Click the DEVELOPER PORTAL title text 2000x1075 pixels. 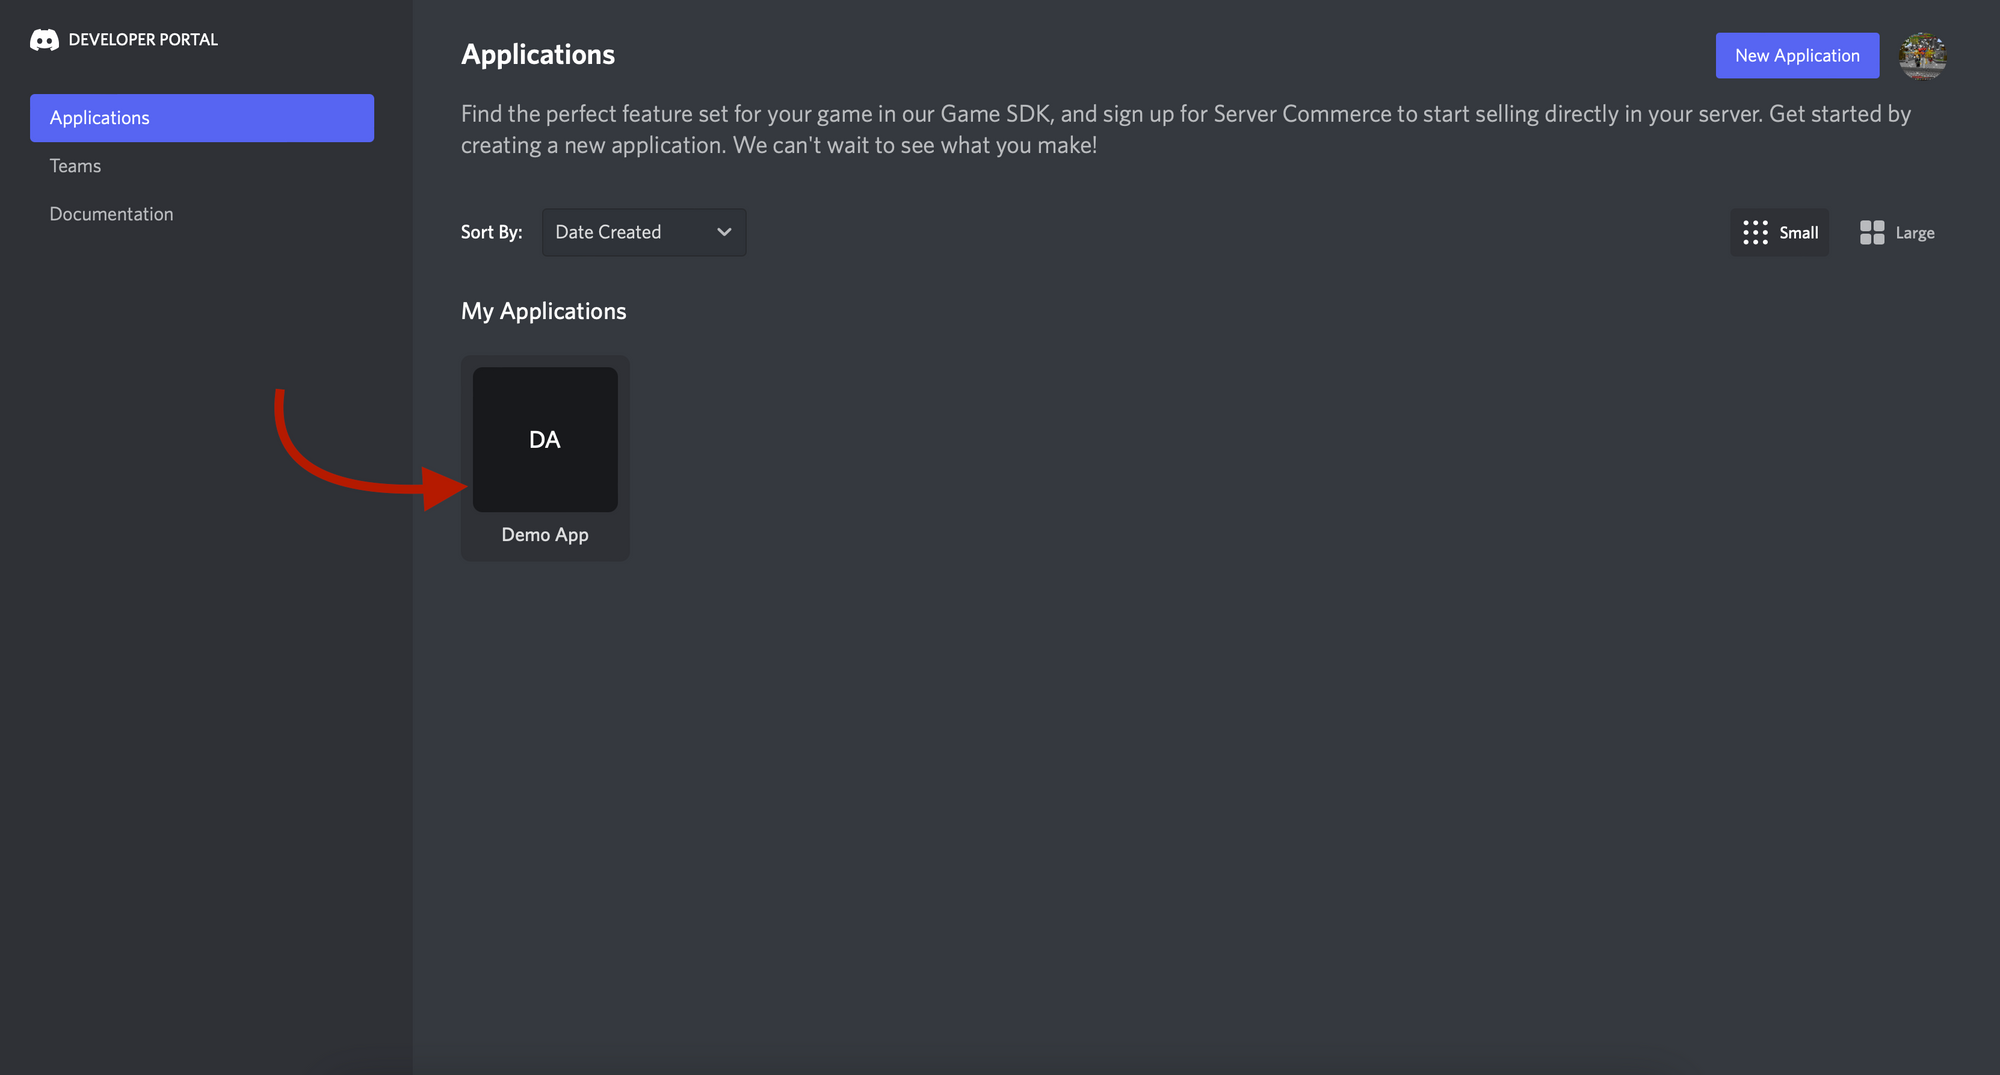[143, 40]
